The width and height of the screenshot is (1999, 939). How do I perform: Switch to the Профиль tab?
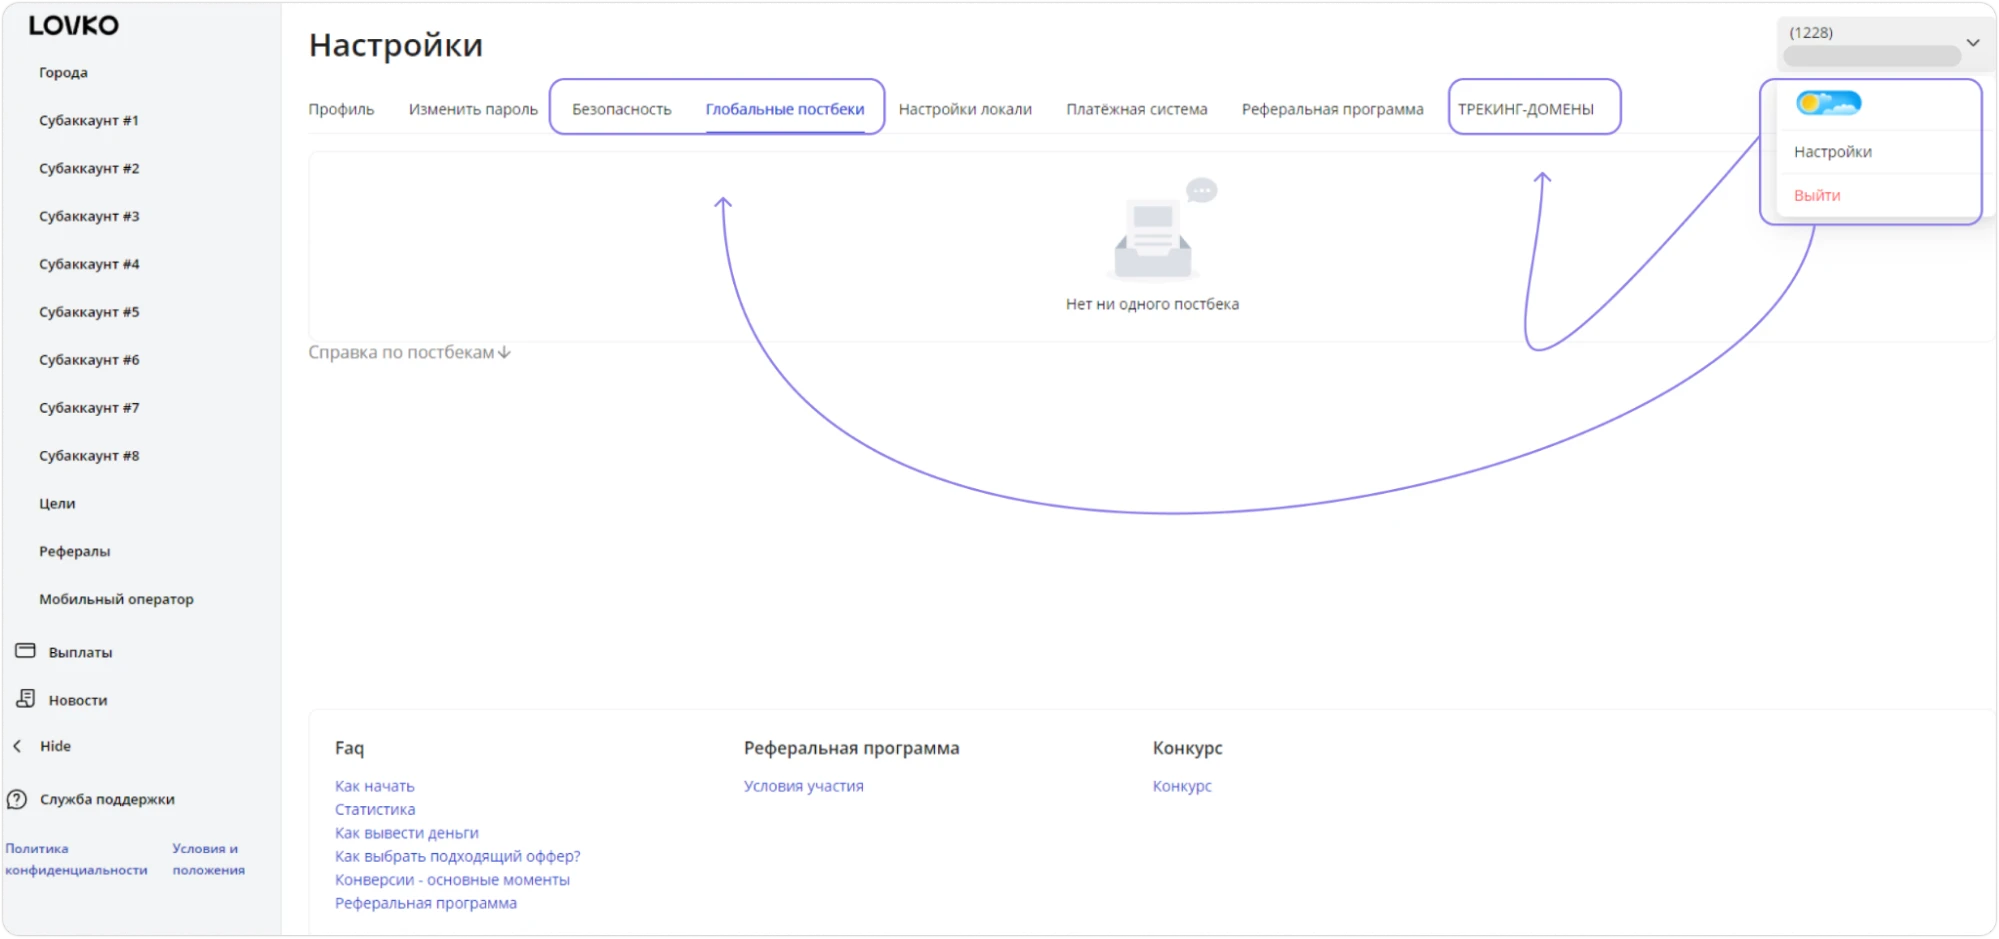341,109
